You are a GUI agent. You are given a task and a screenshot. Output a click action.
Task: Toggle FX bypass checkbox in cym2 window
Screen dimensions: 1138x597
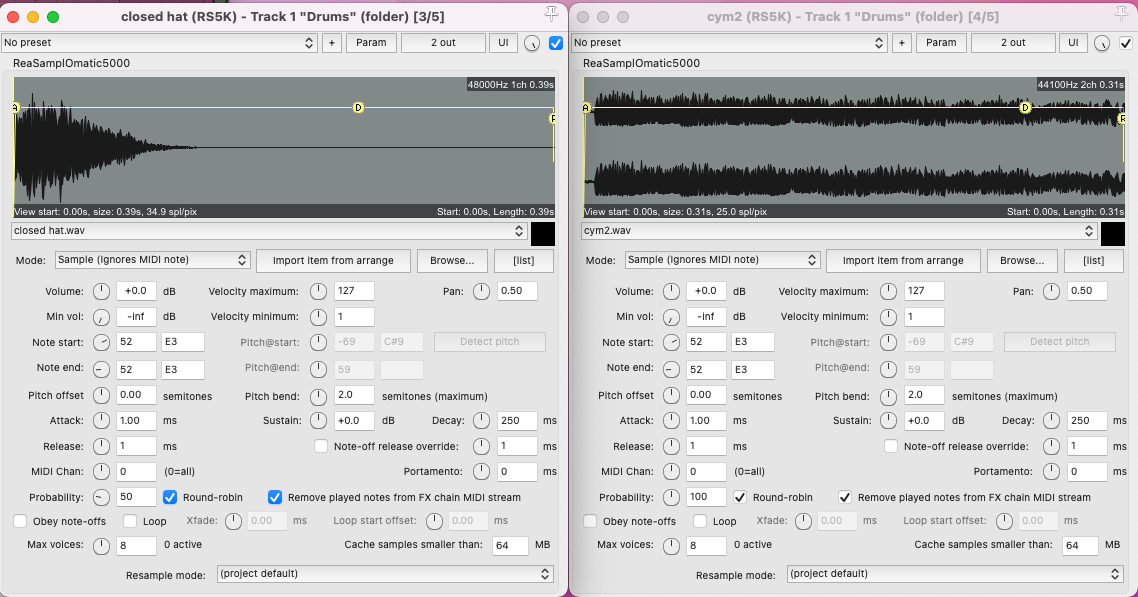pyautogui.click(x=1126, y=43)
